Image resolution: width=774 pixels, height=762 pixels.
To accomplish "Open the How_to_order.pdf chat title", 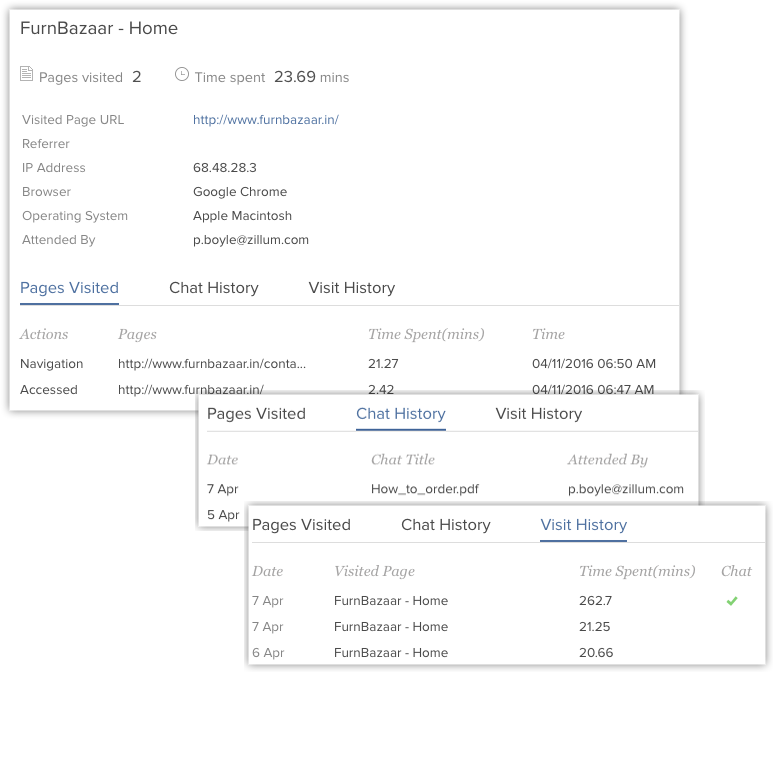I will (425, 489).
